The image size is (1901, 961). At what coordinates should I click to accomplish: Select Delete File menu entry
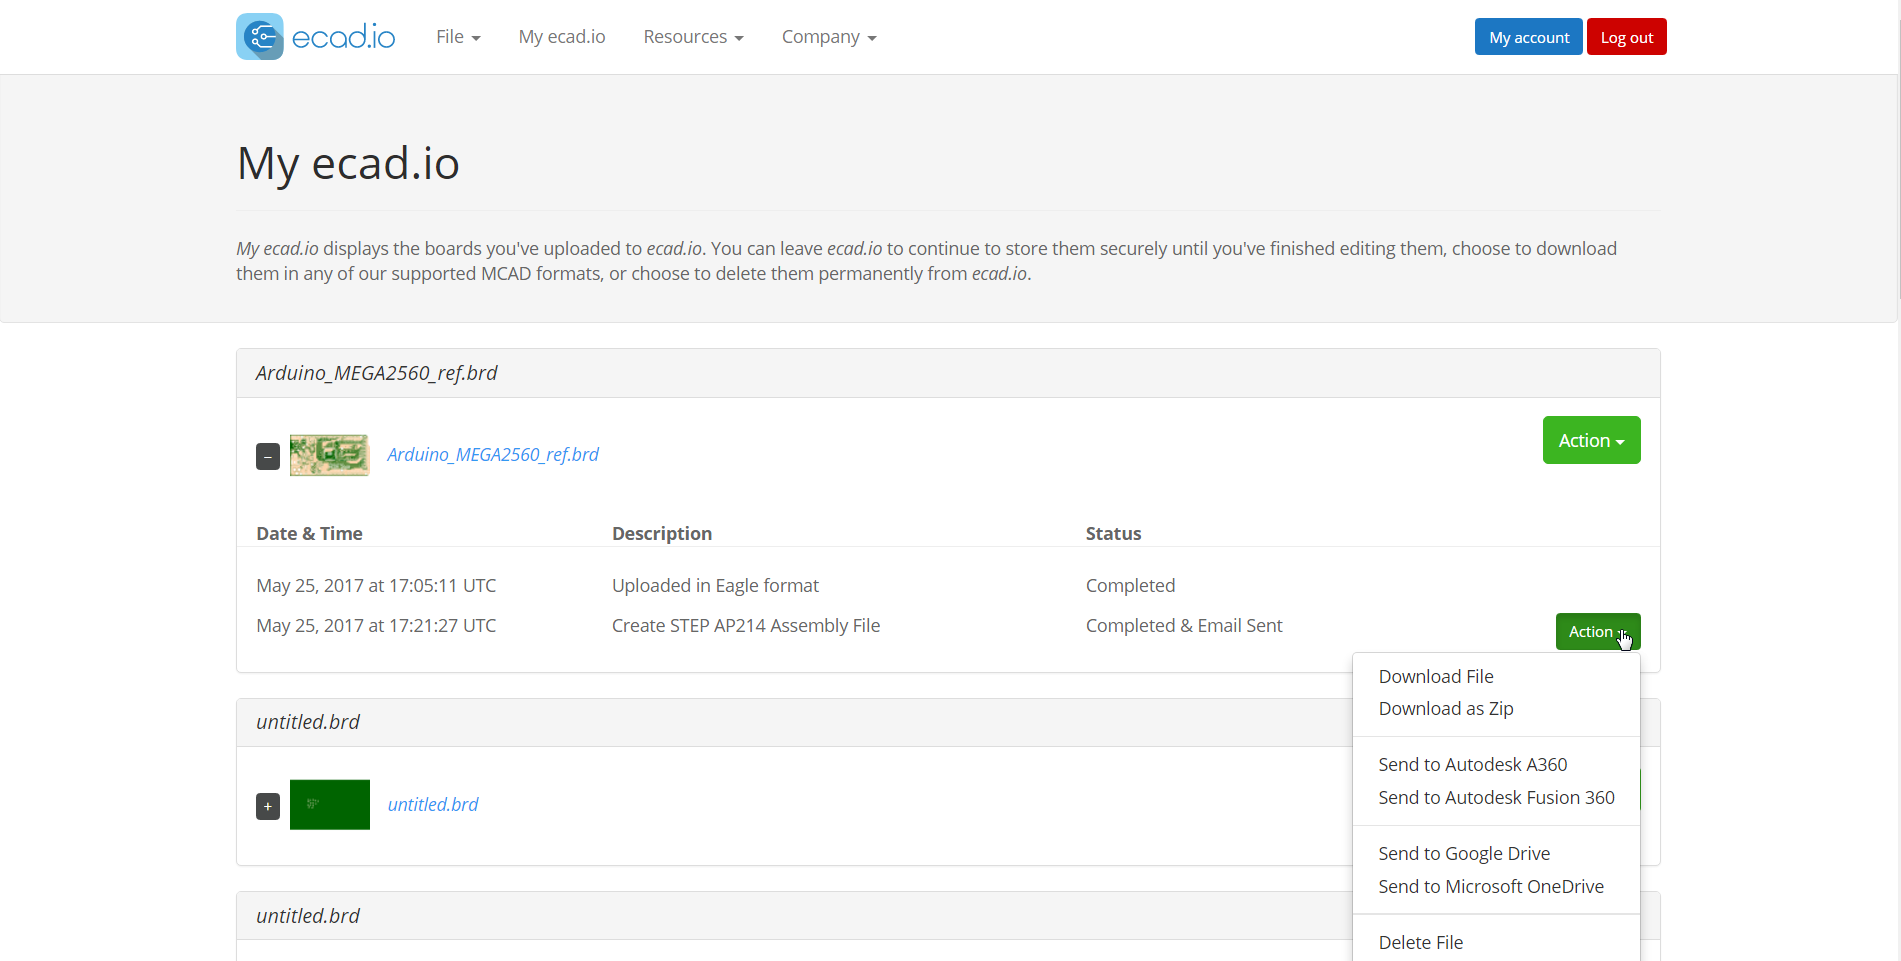(1420, 942)
